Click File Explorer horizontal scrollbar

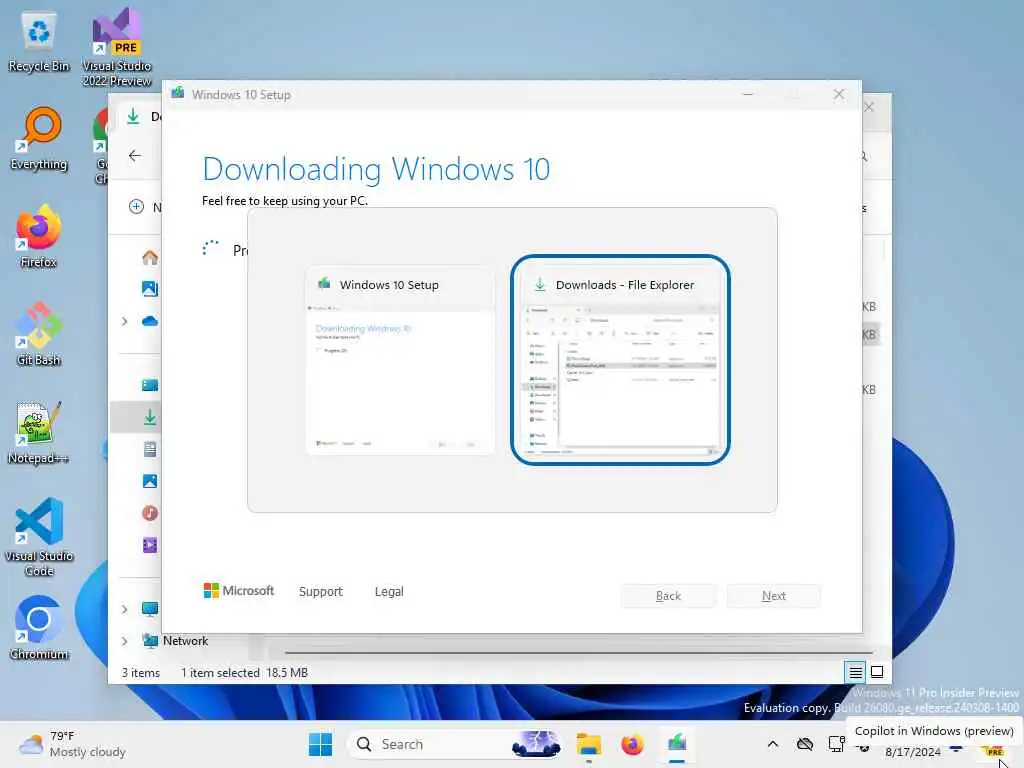(x=579, y=652)
